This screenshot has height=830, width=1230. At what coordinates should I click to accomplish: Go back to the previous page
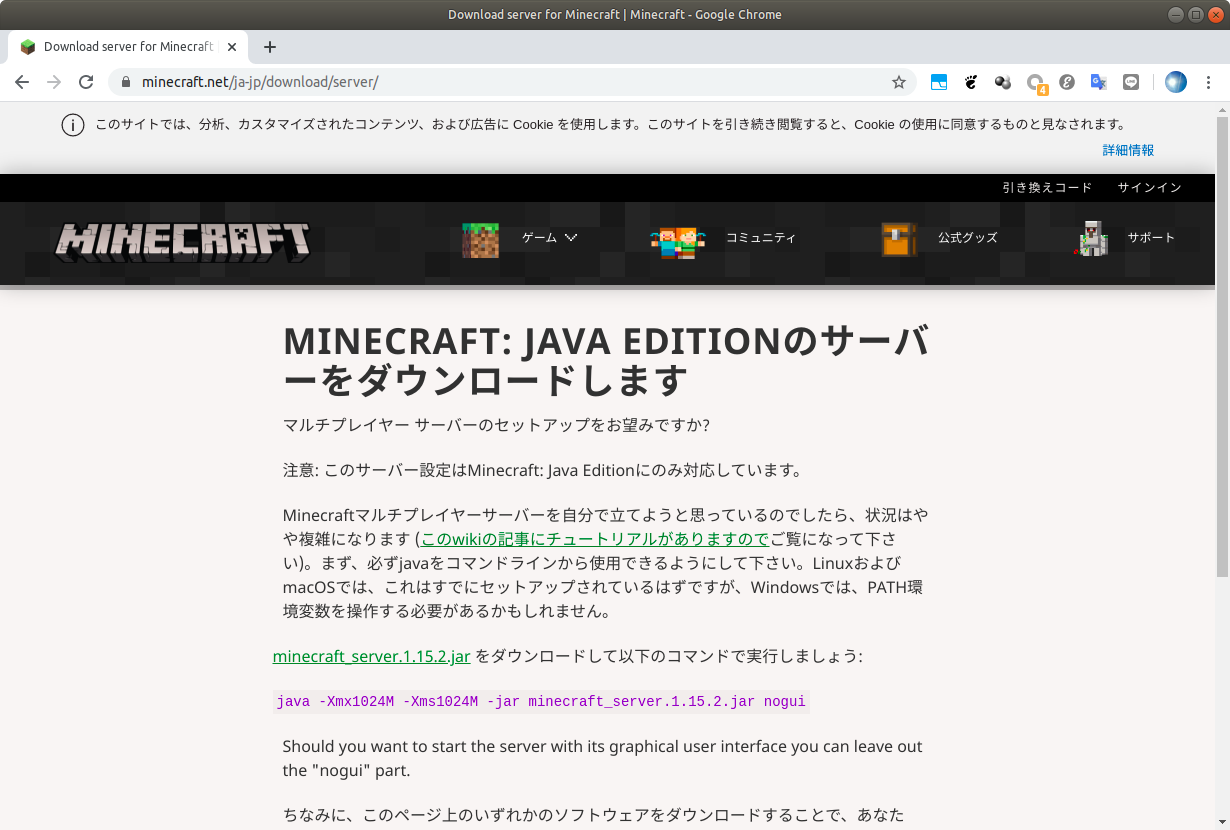pyautogui.click(x=22, y=82)
